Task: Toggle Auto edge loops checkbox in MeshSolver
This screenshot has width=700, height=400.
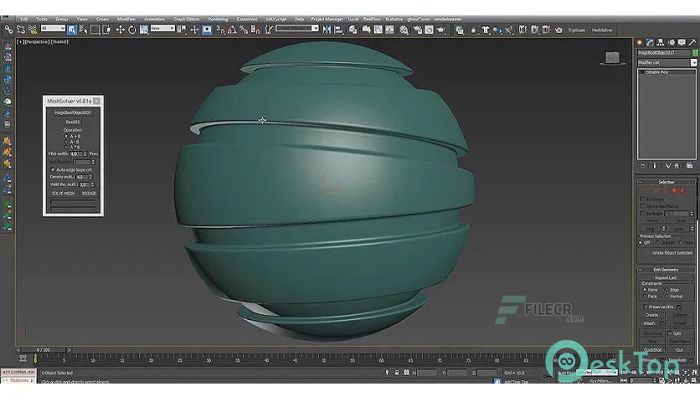Action: [x=53, y=170]
